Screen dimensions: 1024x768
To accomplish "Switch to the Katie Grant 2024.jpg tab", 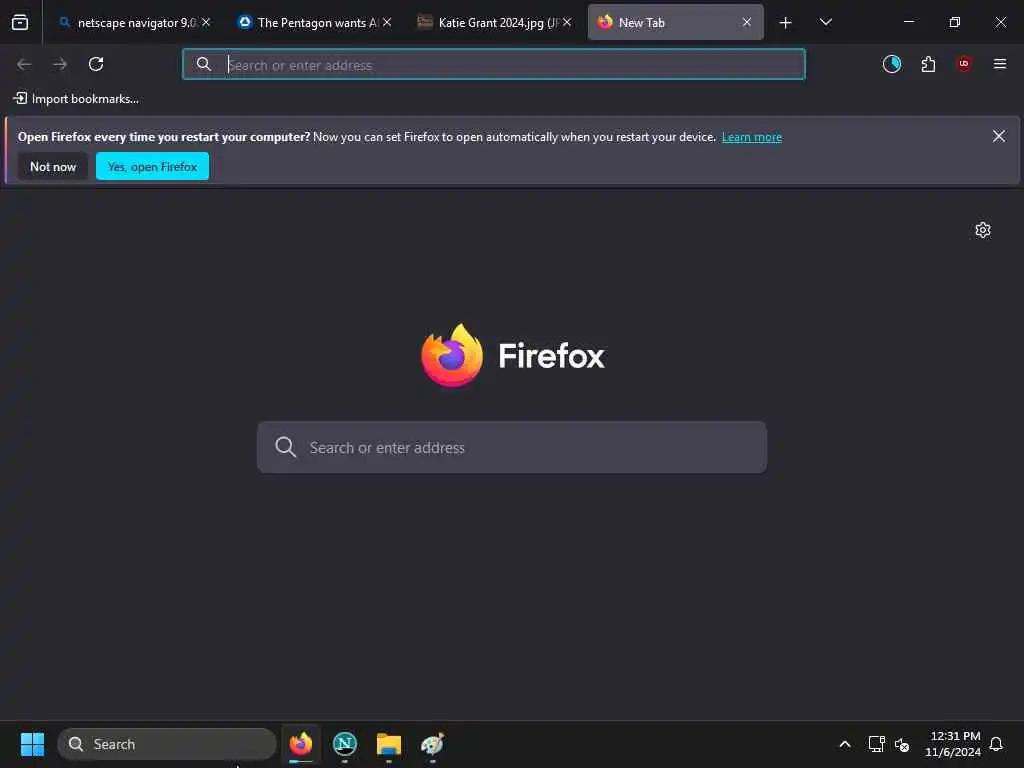I will 496,23.
